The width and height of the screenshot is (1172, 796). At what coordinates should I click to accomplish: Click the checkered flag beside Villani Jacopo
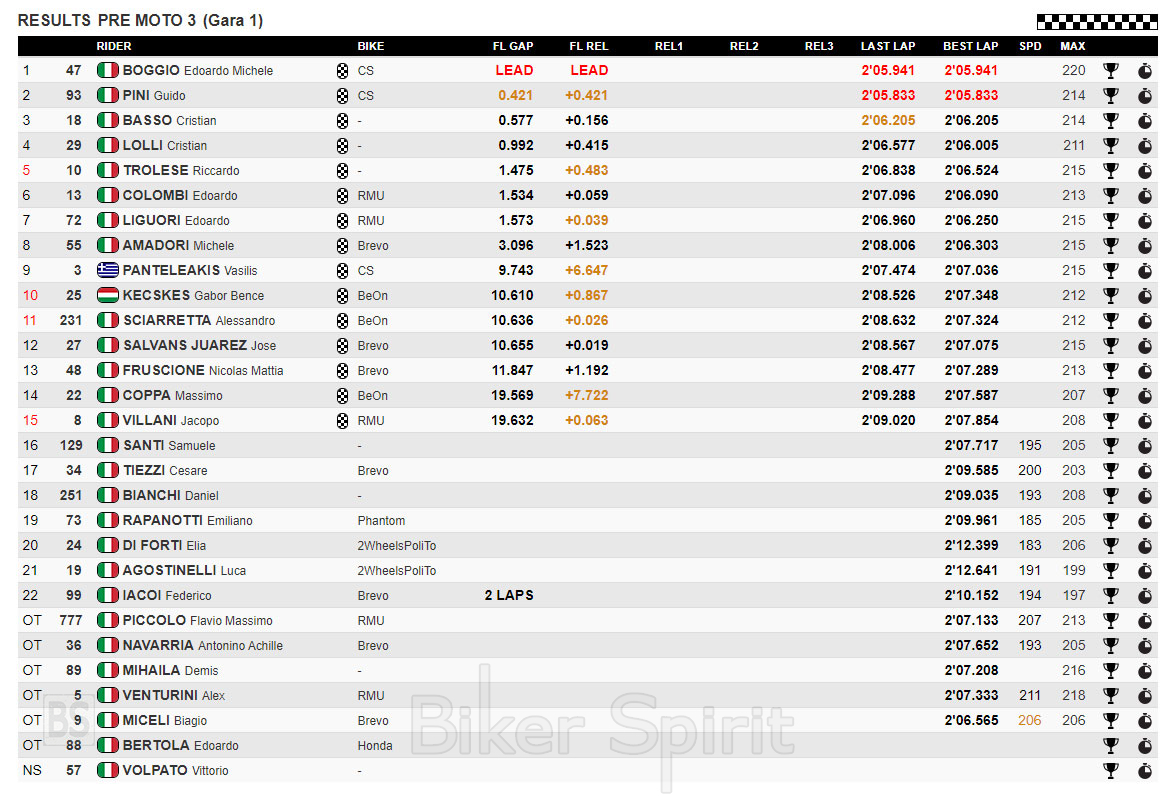point(342,420)
